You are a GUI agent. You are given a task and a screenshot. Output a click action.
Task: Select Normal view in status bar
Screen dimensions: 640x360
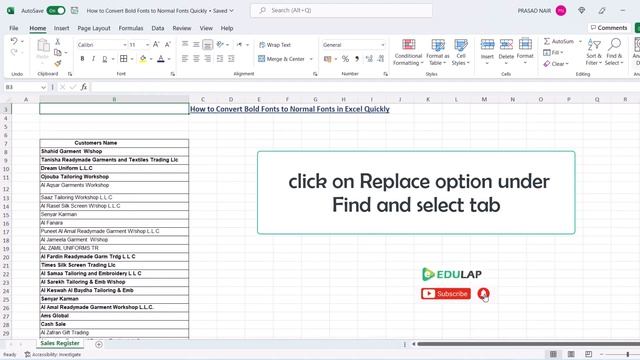click(553, 354)
